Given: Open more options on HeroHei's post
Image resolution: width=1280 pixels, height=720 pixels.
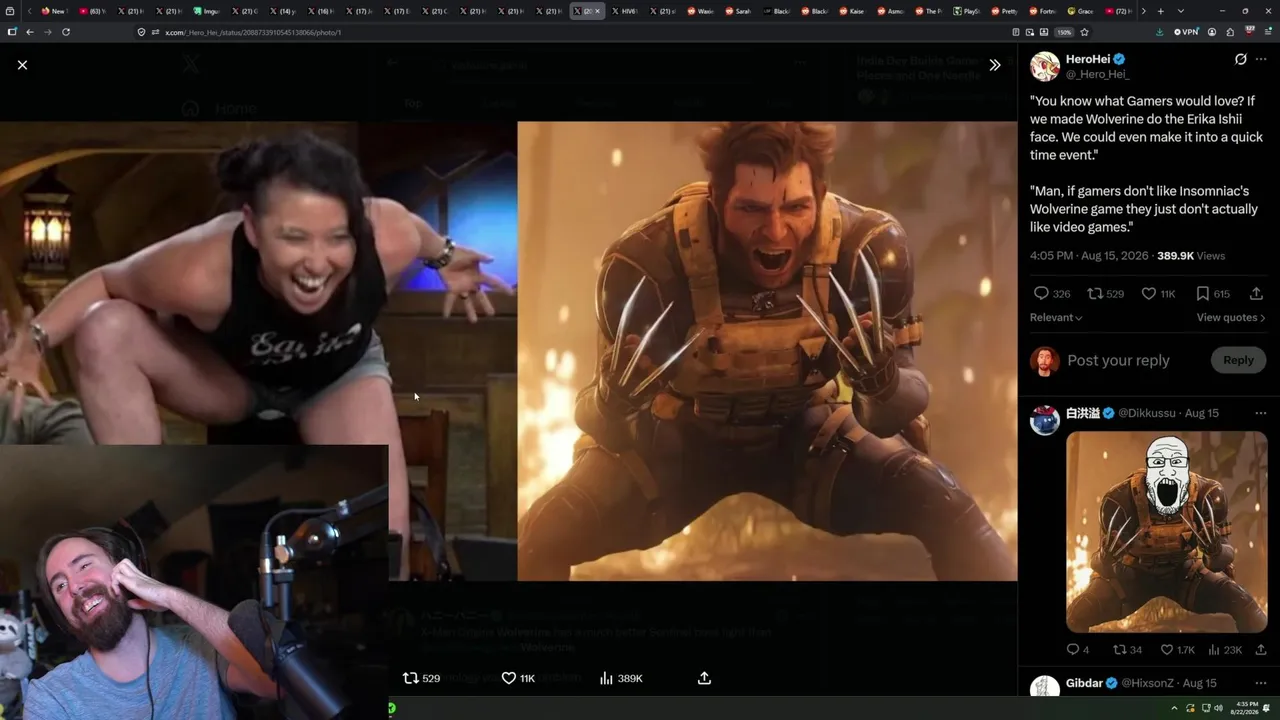Looking at the screenshot, I should [x=1261, y=59].
